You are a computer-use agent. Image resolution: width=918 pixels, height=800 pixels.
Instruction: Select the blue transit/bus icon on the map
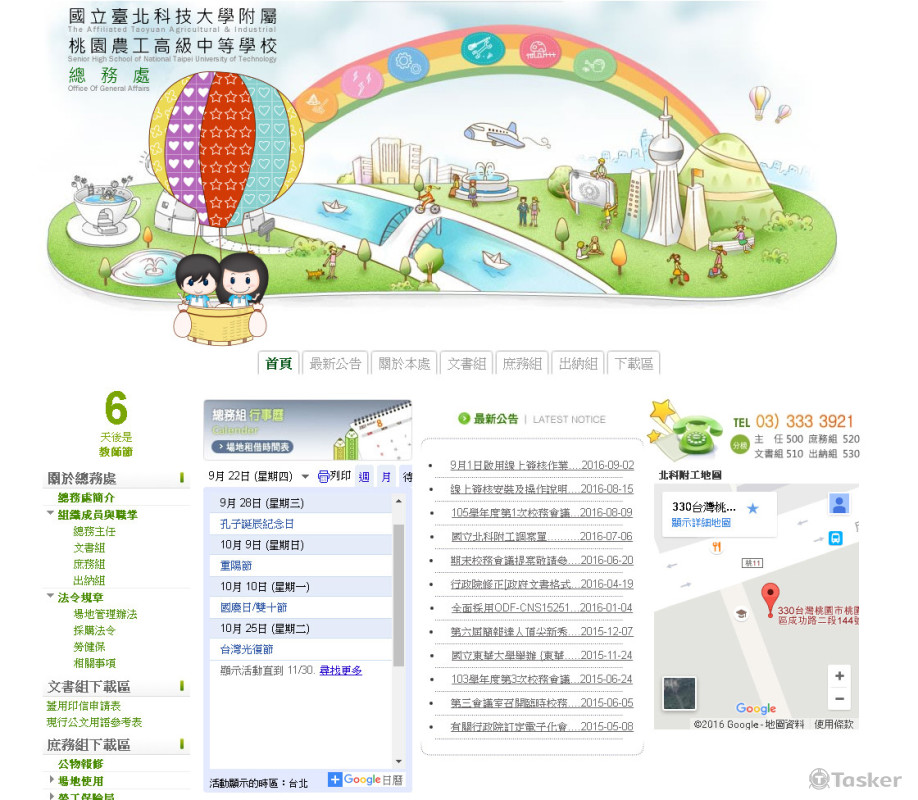836,538
